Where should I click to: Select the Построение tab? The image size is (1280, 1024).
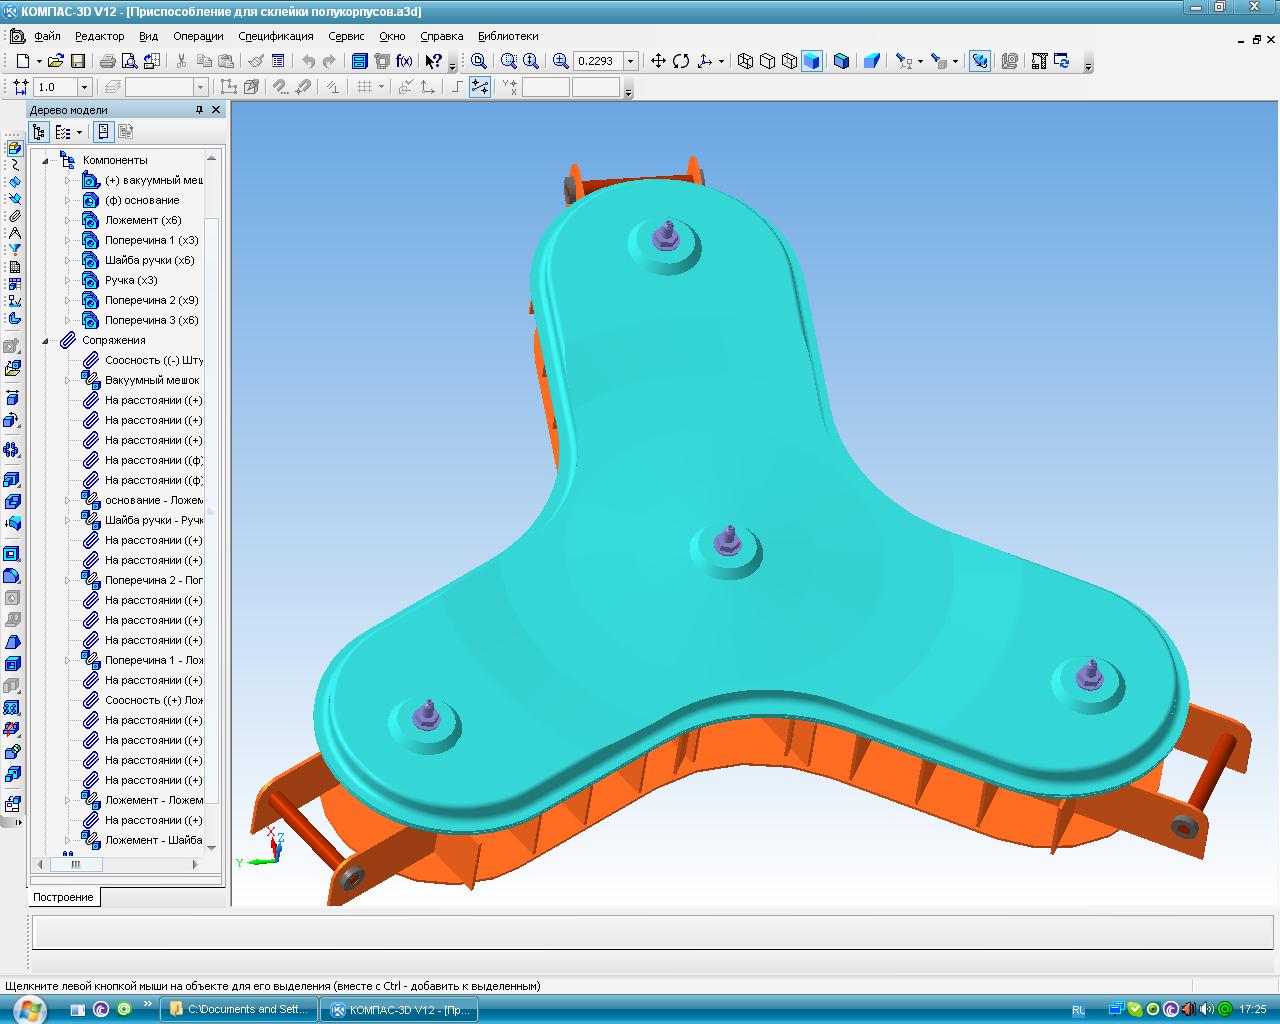point(63,897)
